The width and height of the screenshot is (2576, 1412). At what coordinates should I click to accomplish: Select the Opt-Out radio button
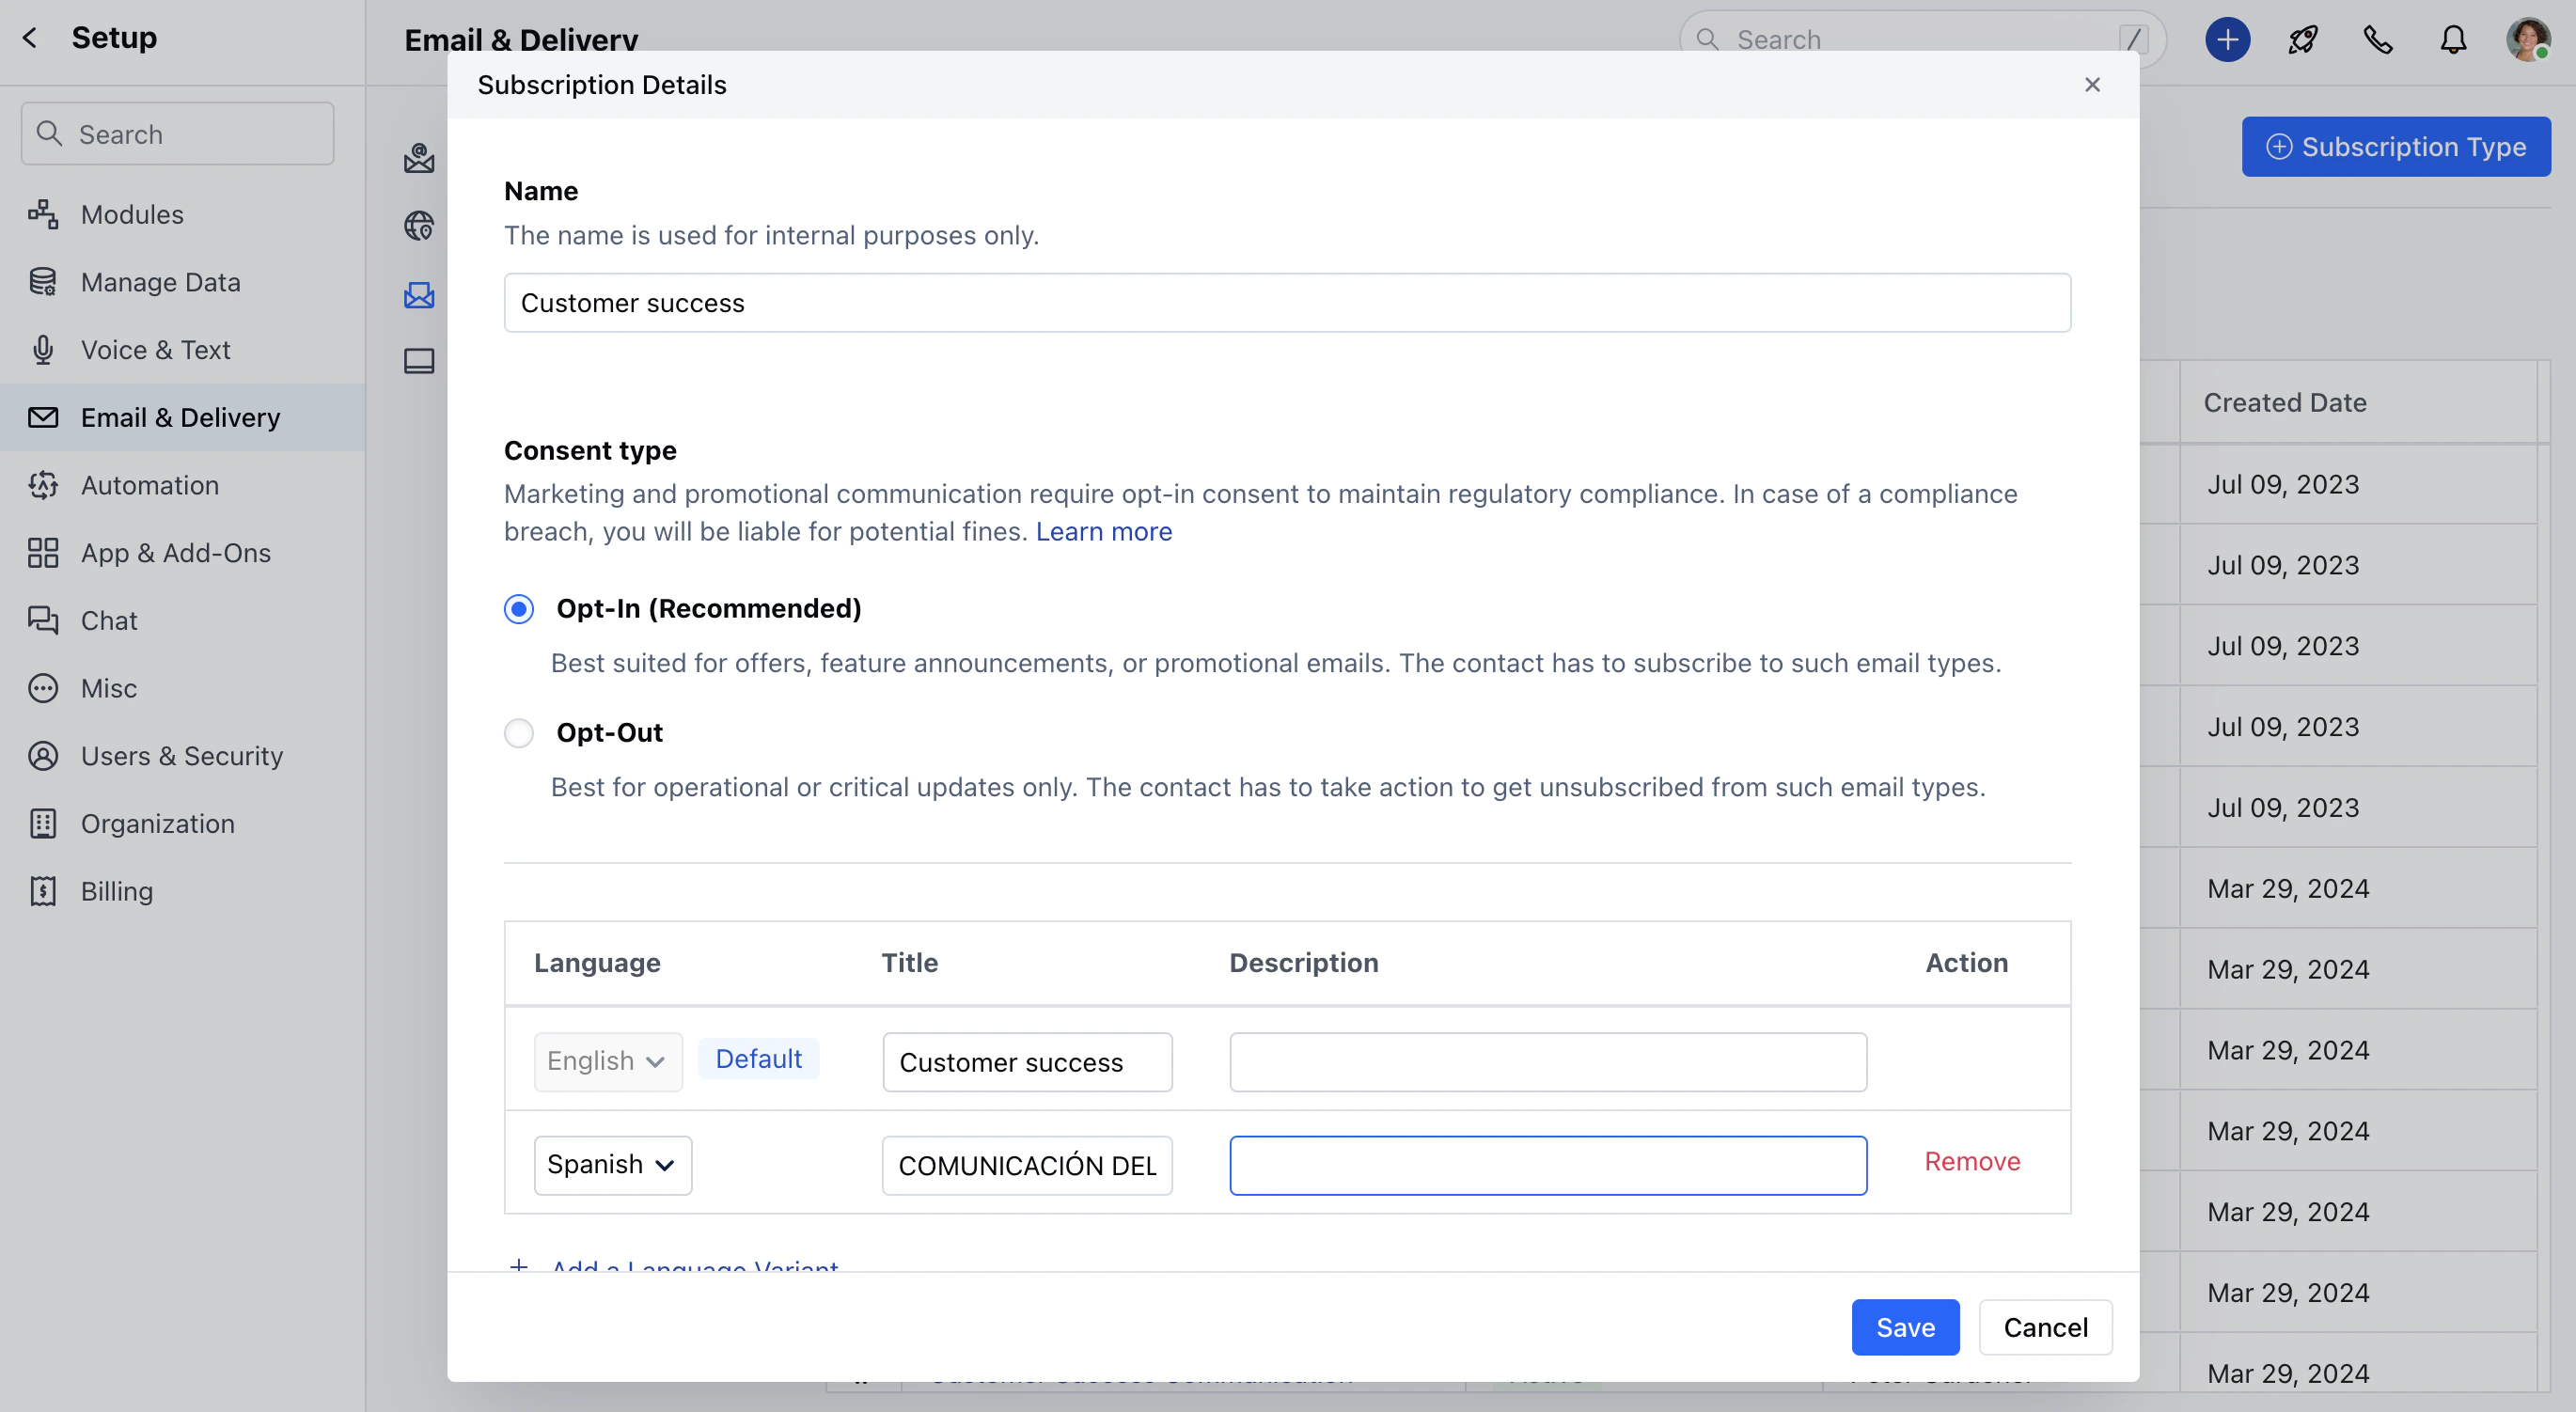(519, 733)
